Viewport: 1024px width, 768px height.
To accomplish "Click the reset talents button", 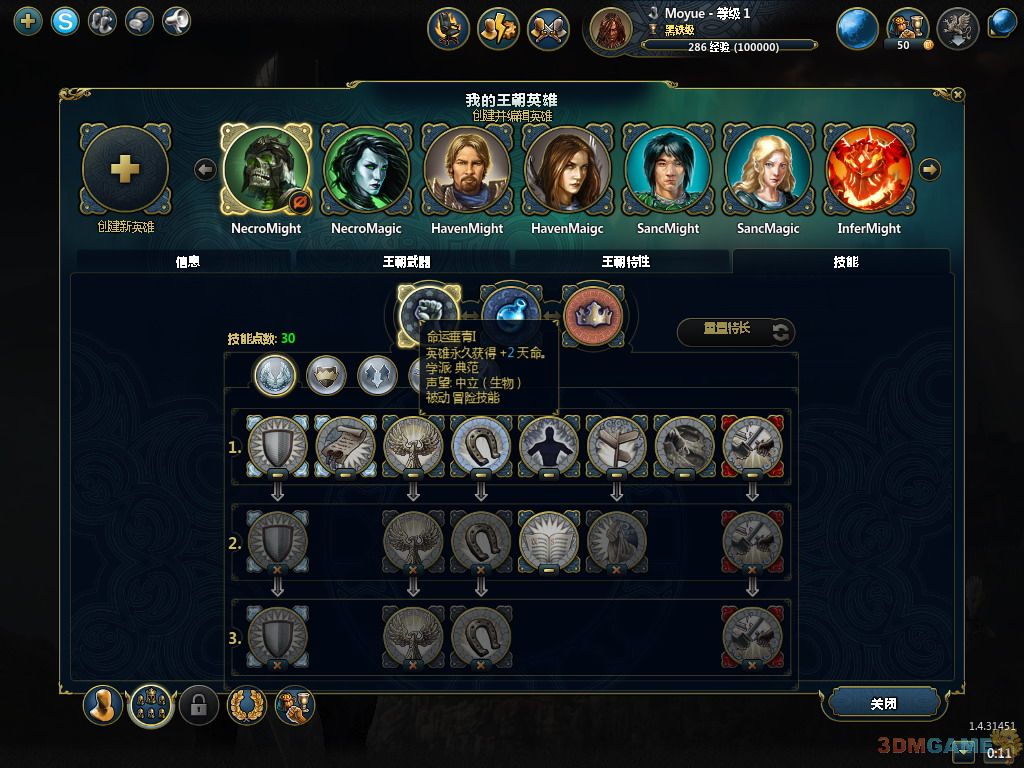I will tap(736, 330).
